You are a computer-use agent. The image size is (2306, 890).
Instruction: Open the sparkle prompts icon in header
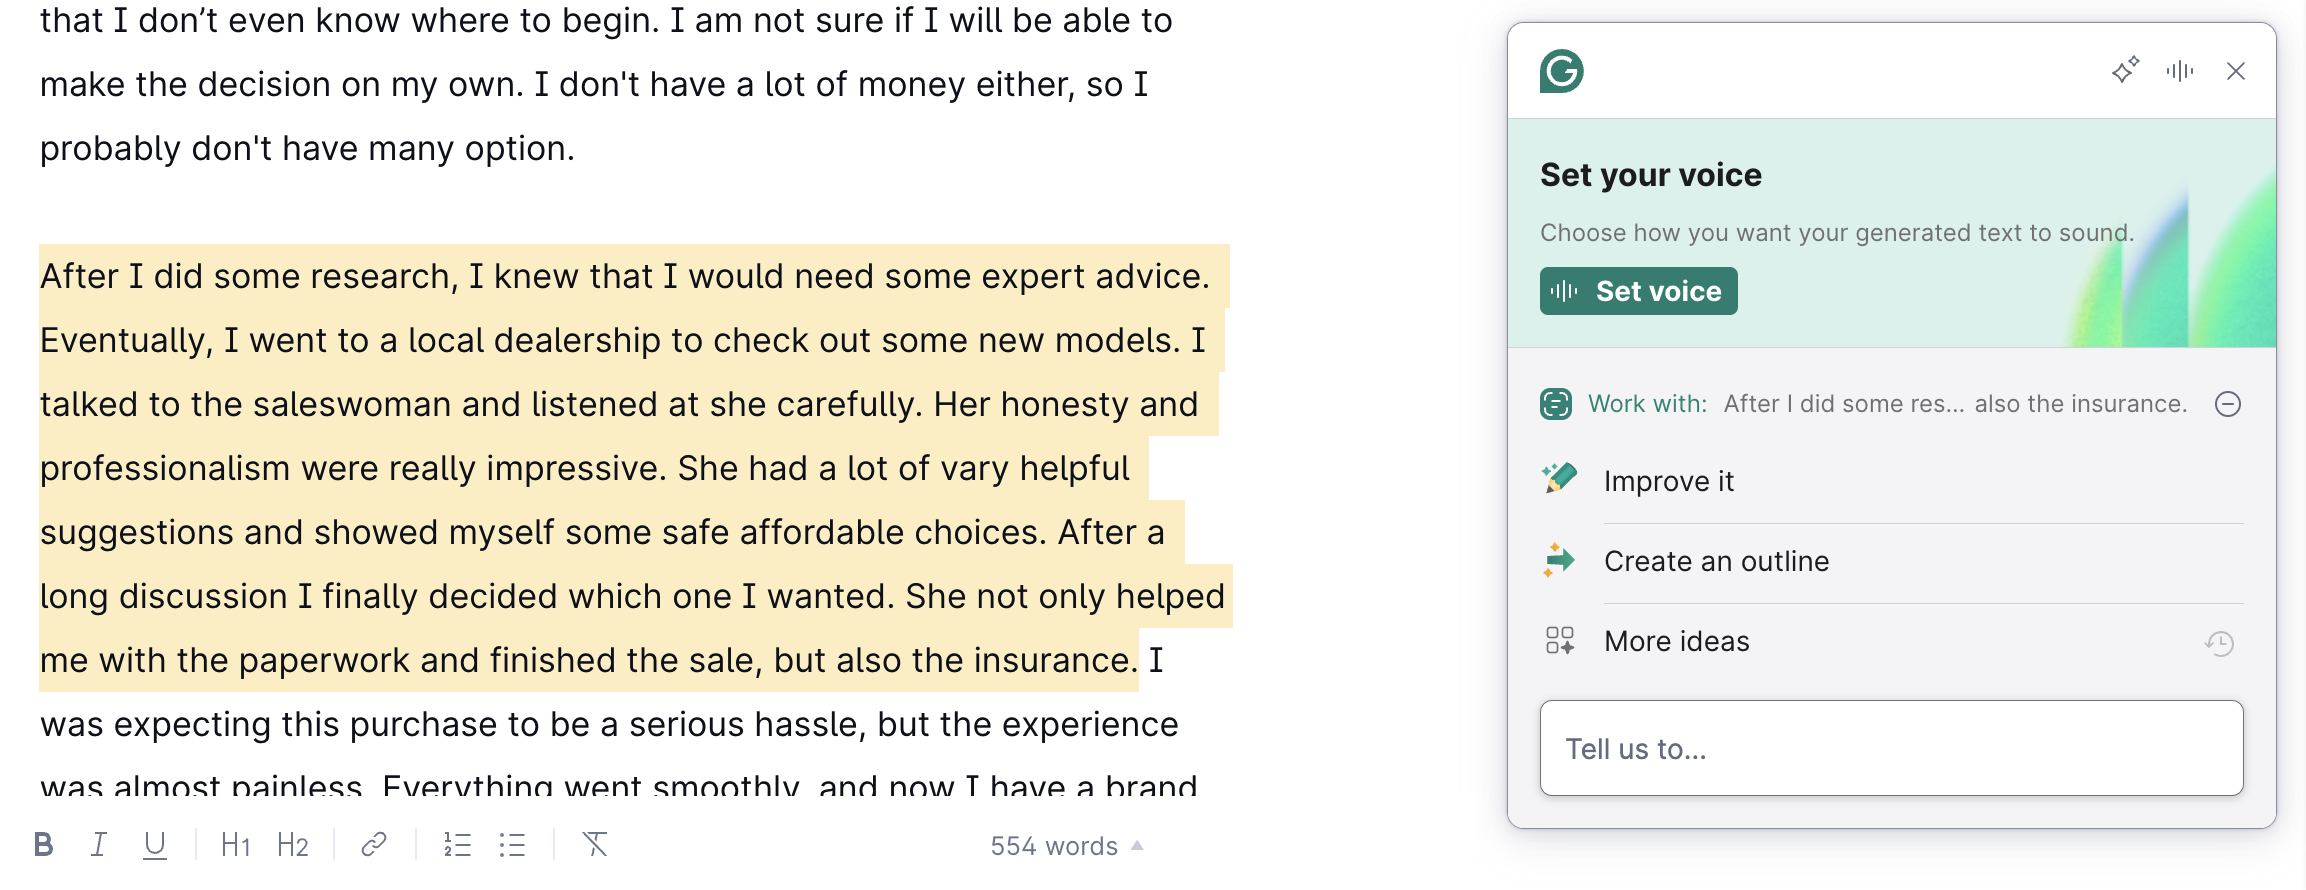pos(2125,71)
